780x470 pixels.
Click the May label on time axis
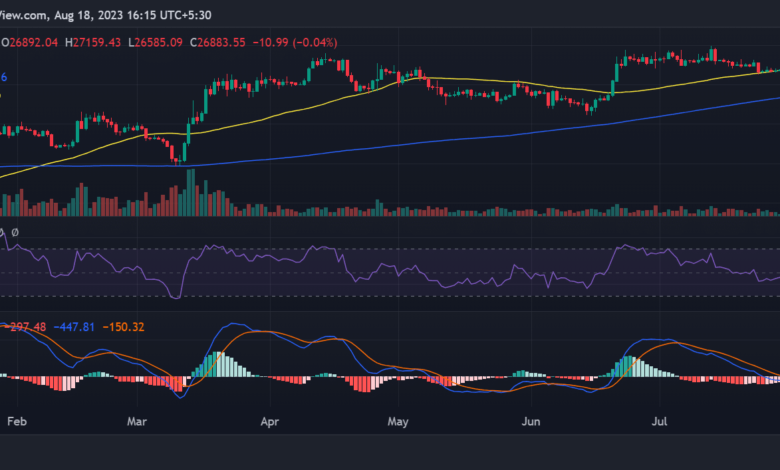[398, 423]
